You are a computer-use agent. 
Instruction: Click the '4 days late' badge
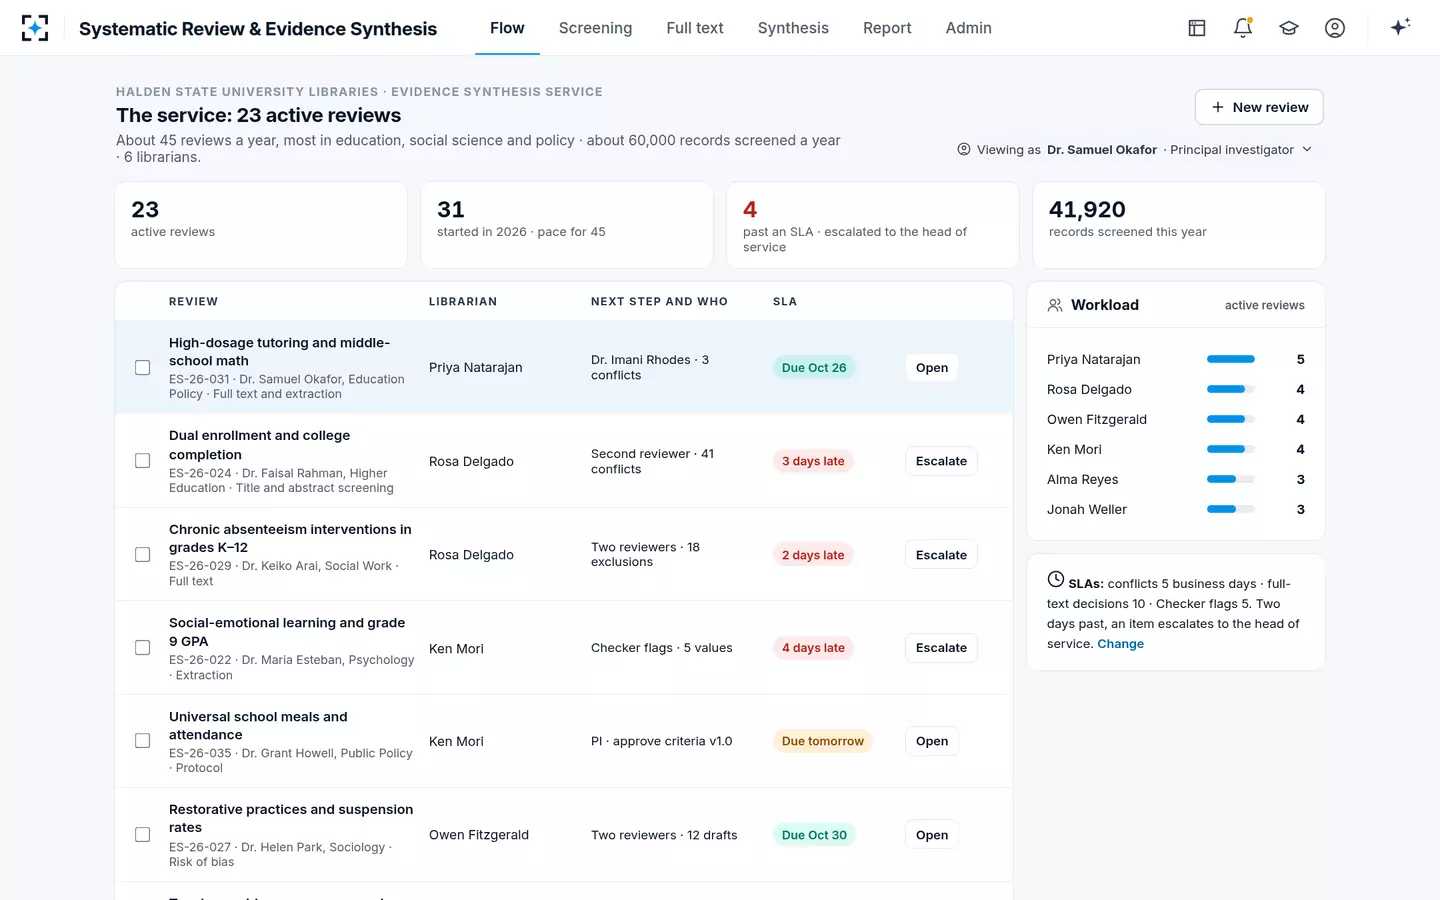pyautogui.click(x=813, y=648)
